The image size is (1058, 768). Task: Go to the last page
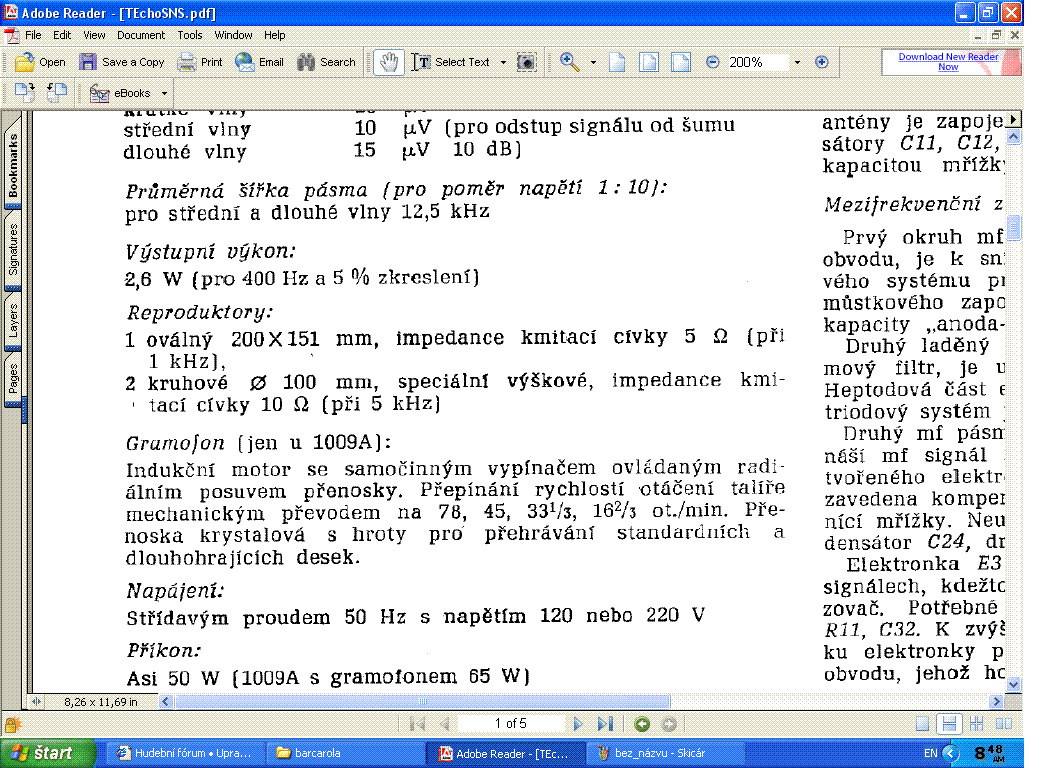click(x=605, y=724)
